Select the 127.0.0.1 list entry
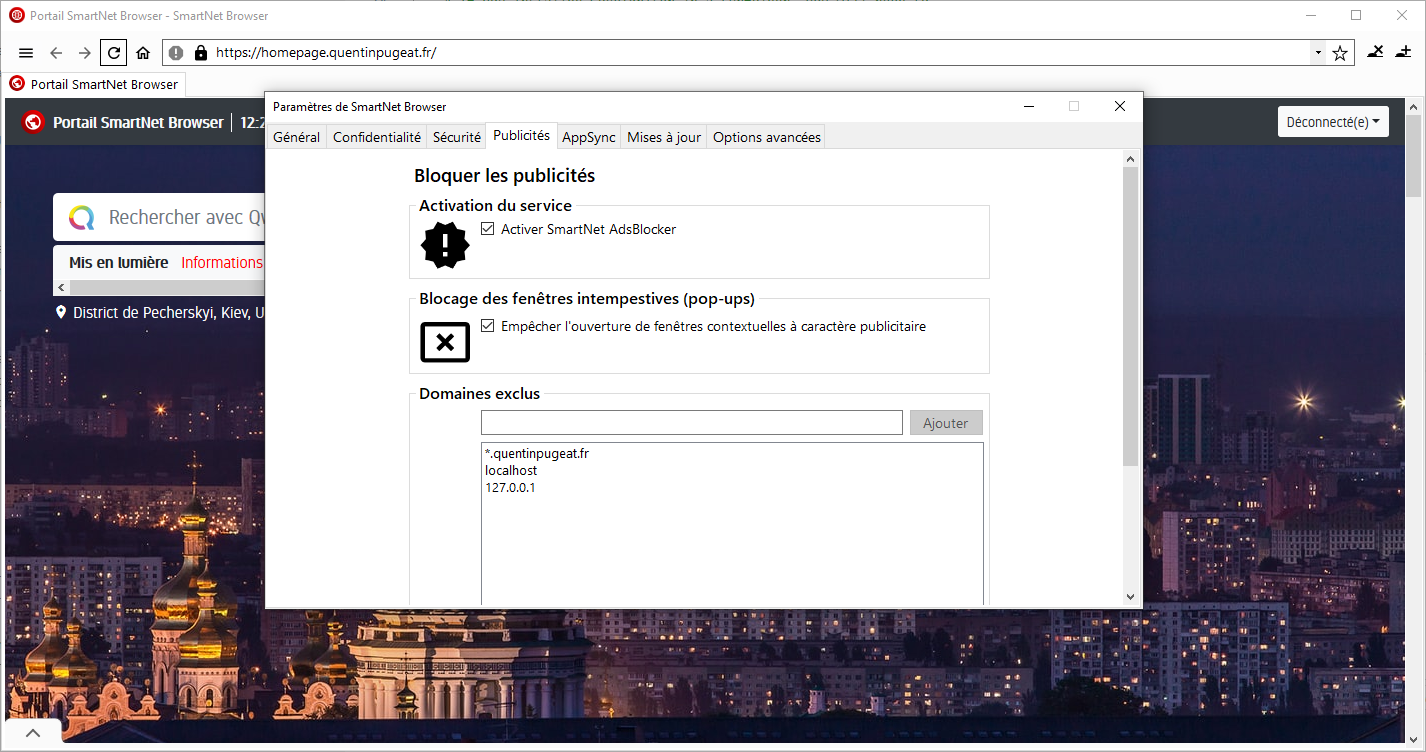The width and height of the screenshot is (1426, 752). (x=510, y=487)
